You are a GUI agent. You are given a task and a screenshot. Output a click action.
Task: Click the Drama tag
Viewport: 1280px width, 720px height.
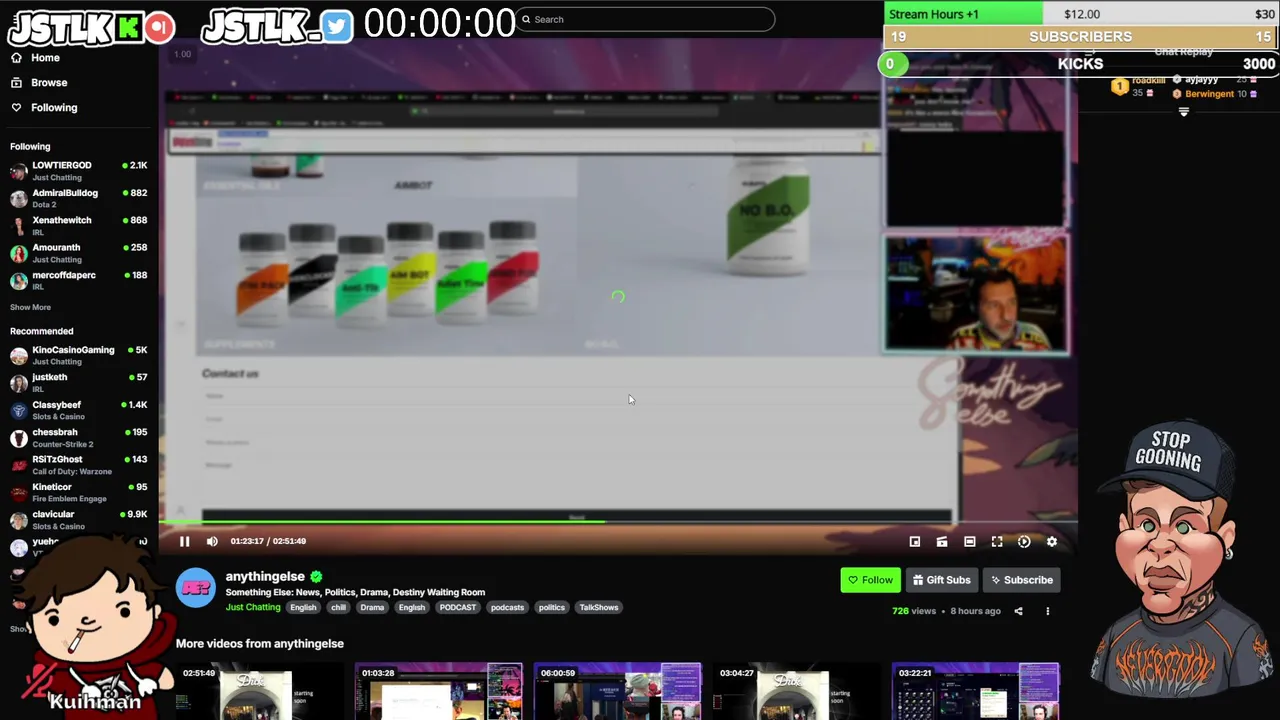tap(372, 607)
